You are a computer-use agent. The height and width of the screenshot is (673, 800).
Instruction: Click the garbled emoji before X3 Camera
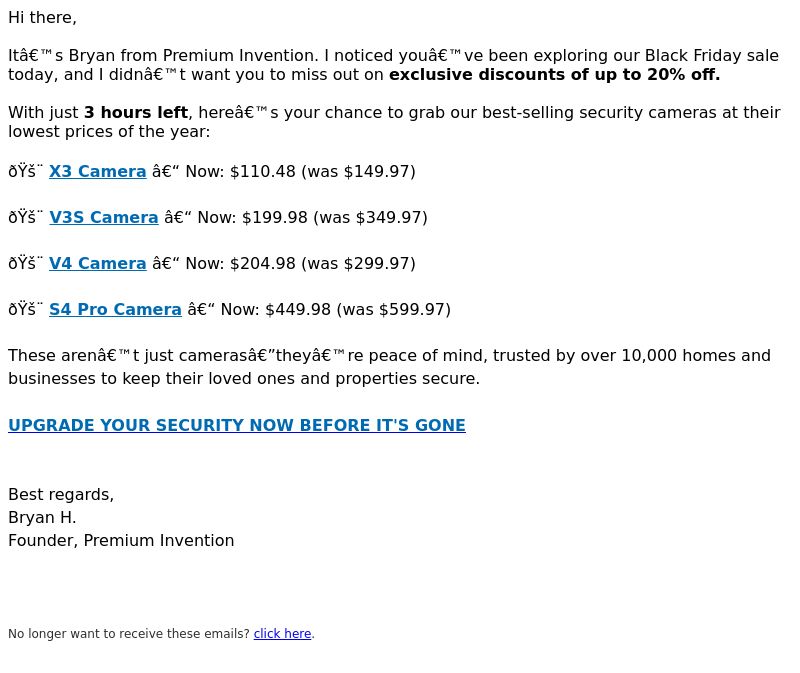click(x=26, y=172)
